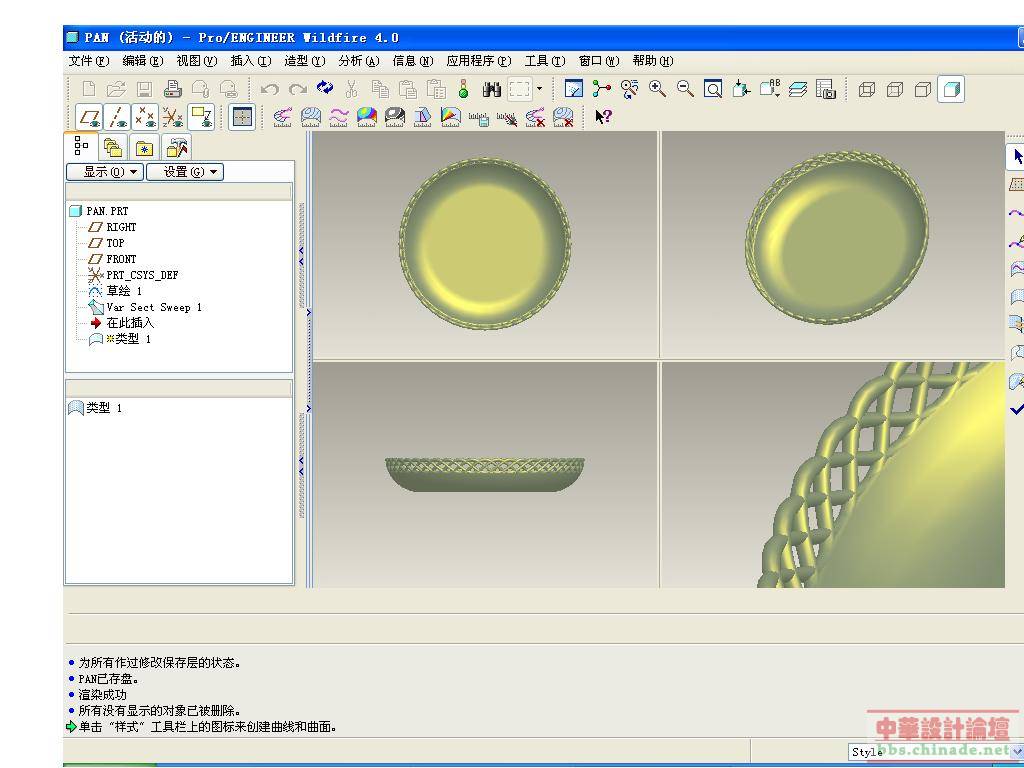Viewport: 1024px width, 768px height.
Task: Click the Curvature analysis icon
Action: (x=282, y=117)
